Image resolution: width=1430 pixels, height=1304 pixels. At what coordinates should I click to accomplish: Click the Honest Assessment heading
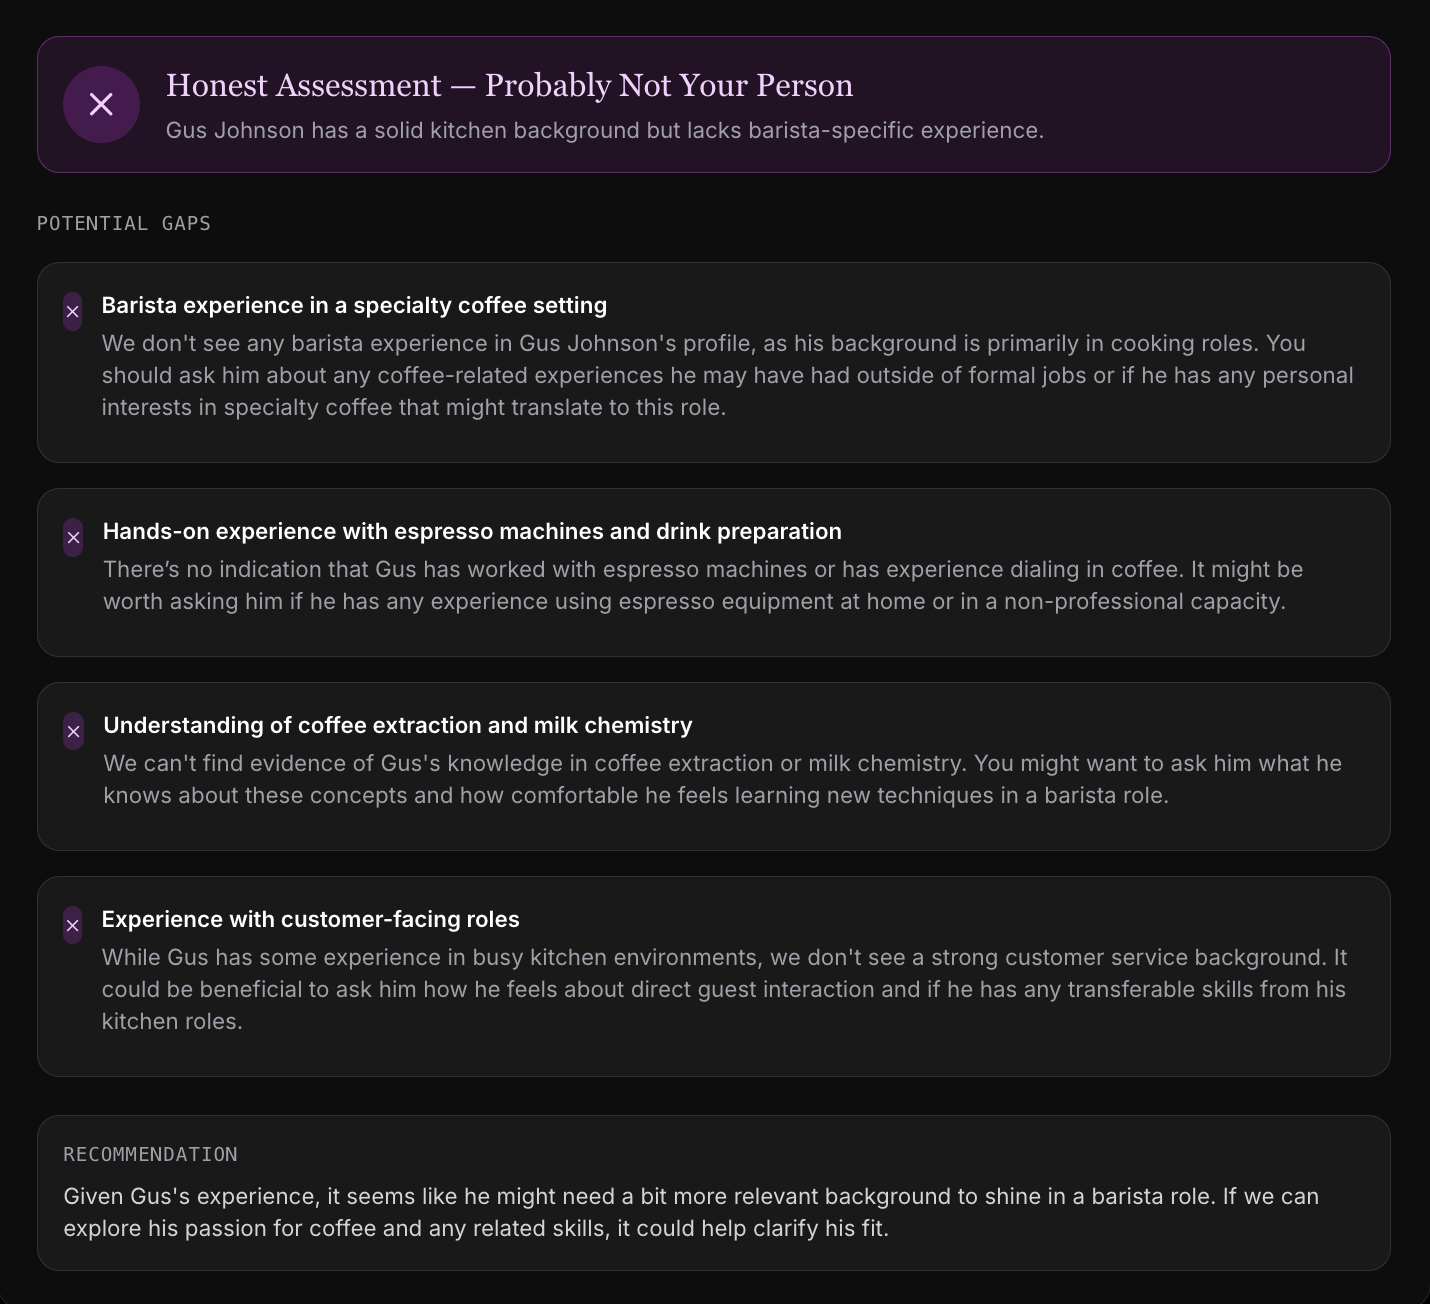(509, 86)
